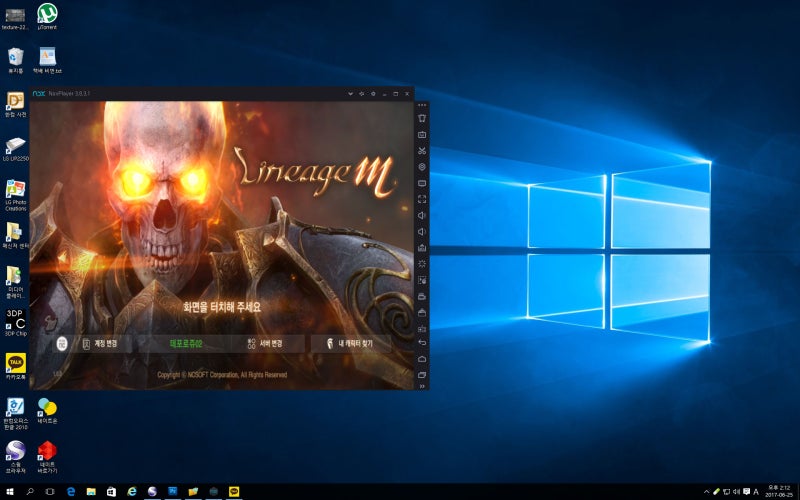Screen dimensions: 800x500
Task: Click the Lineage M logo on the splash screen
Action: pos(315,172)
